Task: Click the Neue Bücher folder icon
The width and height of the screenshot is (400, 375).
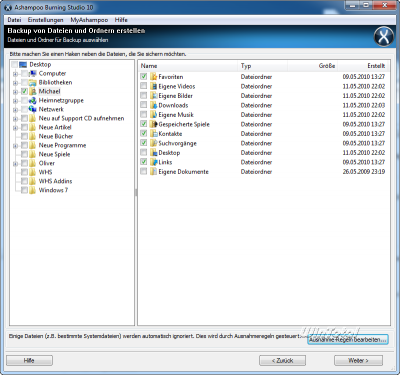Action: tap(32, 136)
